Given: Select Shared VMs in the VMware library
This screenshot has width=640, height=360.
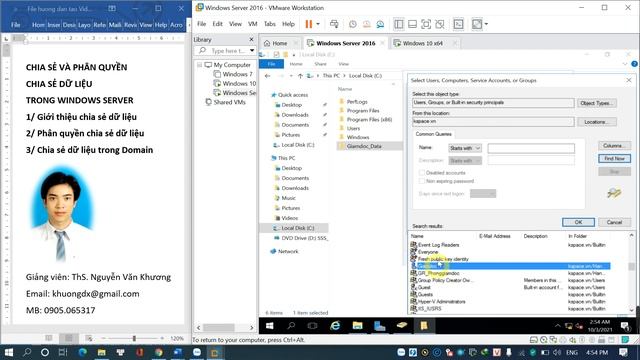Looking at the screenshot, I should (x=229, y=102).
